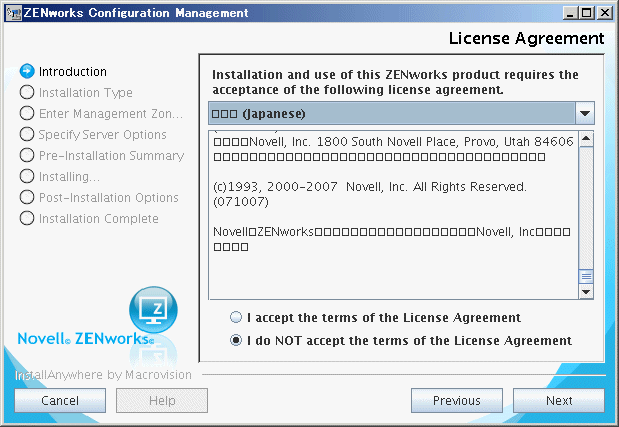Click the license text scroll down arrow
Viewport: 619px width, 427px height.
tap(586, 292)
